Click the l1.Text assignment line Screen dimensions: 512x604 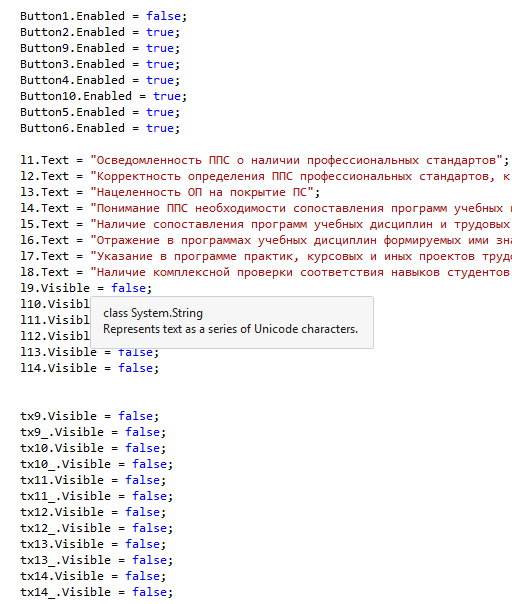point(265,160)
